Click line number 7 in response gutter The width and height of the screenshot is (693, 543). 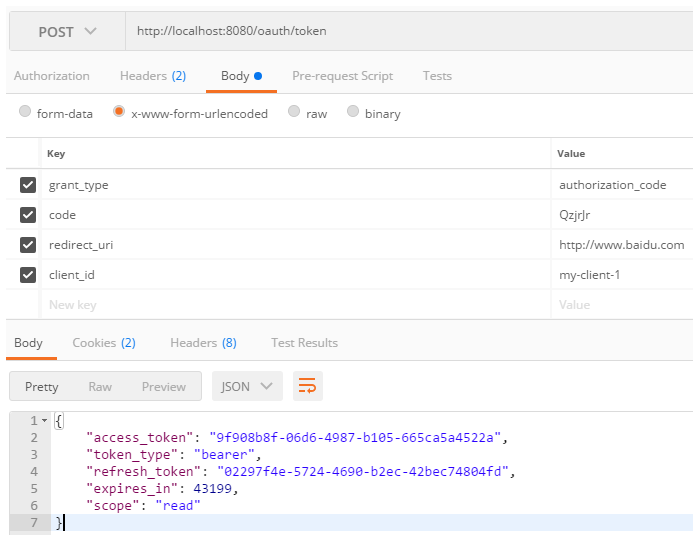(x=34, y=522)
